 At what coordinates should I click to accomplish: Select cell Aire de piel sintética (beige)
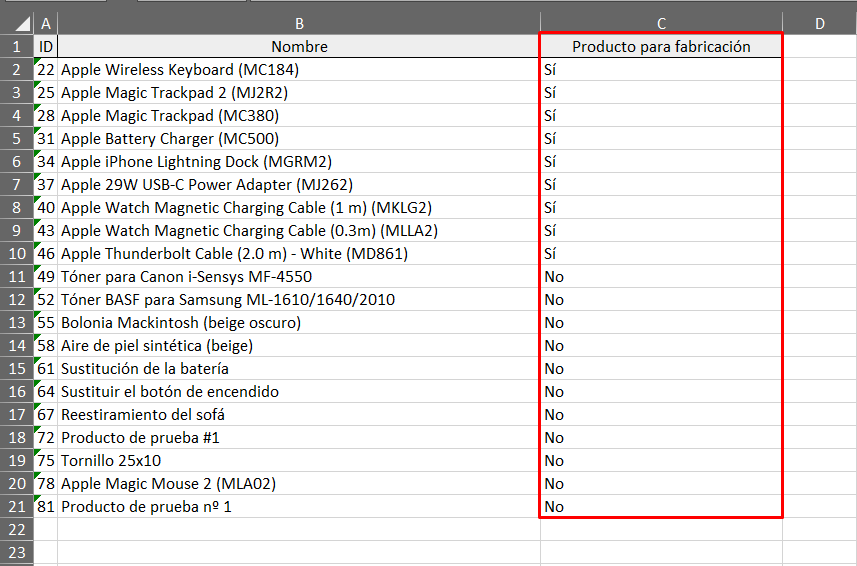point(299,345)
